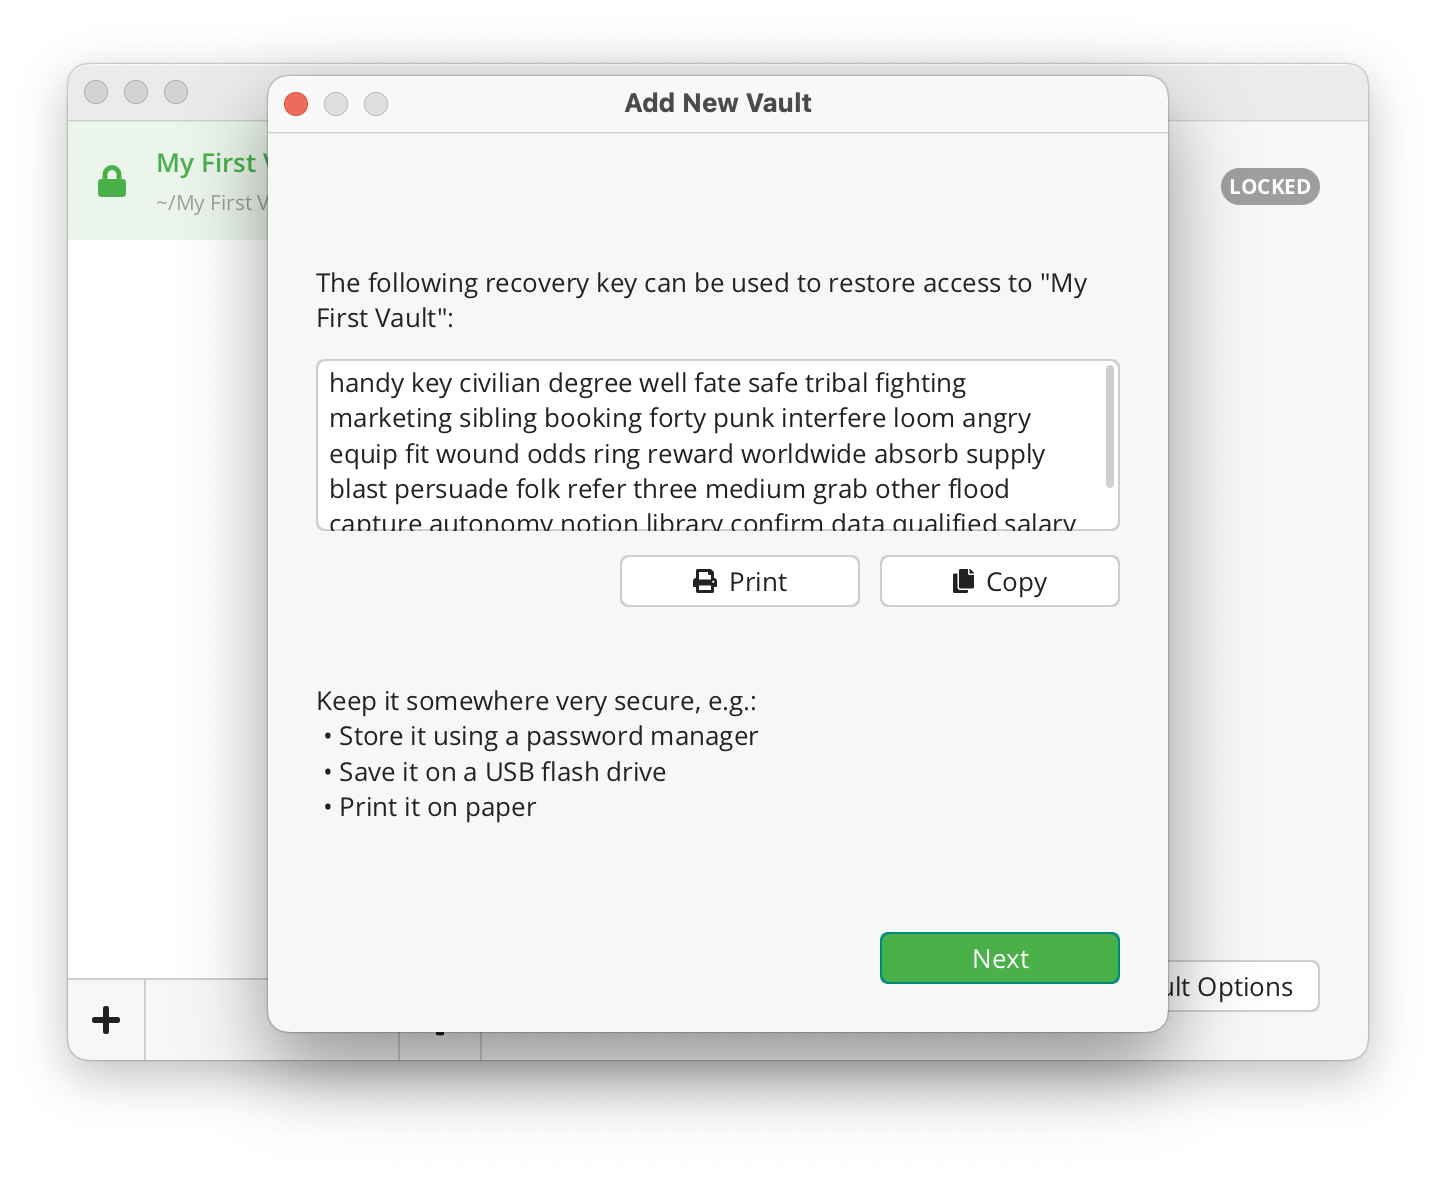Select the green lock icon of My First Vault
Image resolution: width=1436 pixels, height=1180 pixels.
112,181
